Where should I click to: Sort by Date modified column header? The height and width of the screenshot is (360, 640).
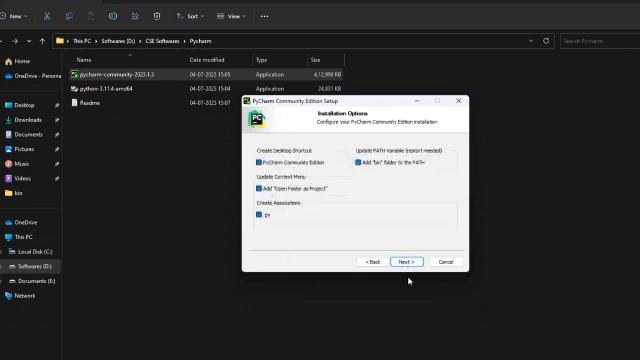[207, 60]
